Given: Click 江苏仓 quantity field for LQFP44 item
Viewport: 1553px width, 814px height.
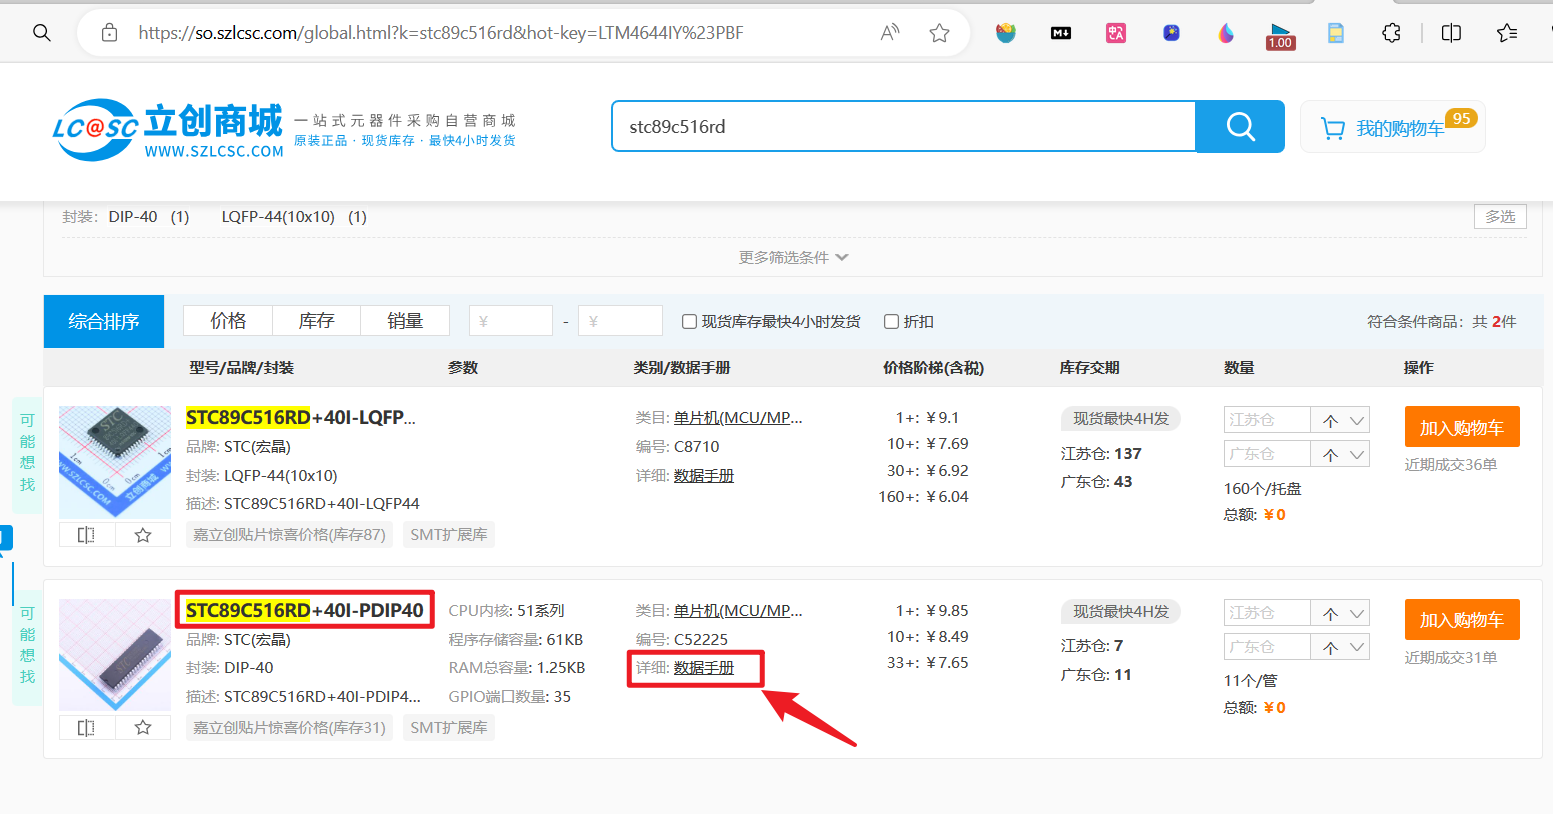Looking at the screenshot, I should coord(1266,420).
